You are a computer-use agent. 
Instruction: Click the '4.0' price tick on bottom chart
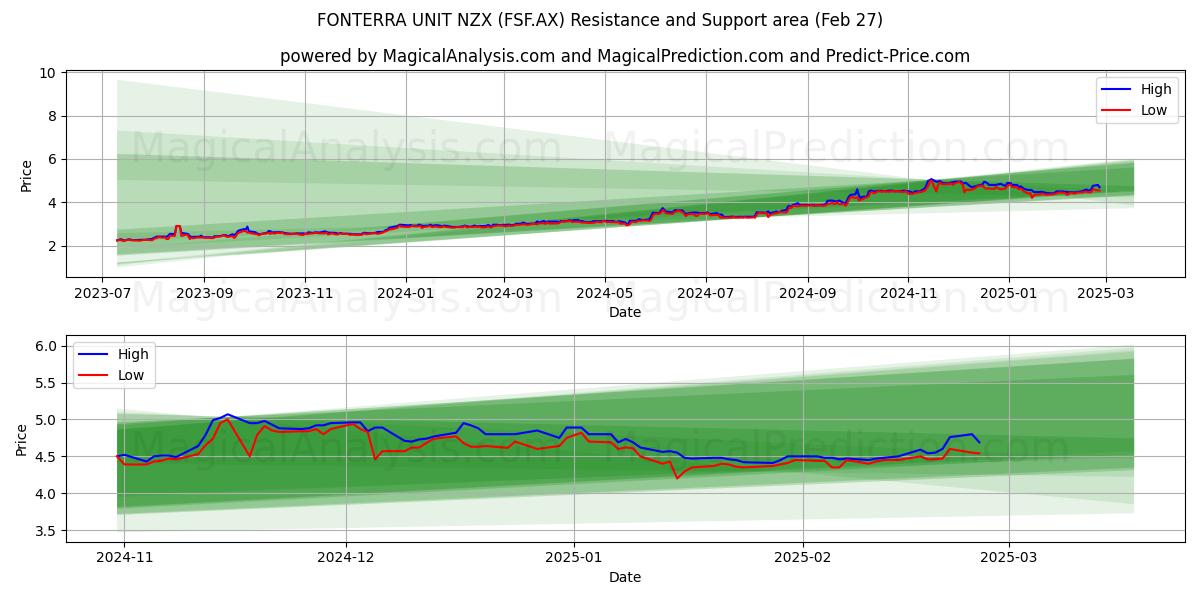click(46, 494)
